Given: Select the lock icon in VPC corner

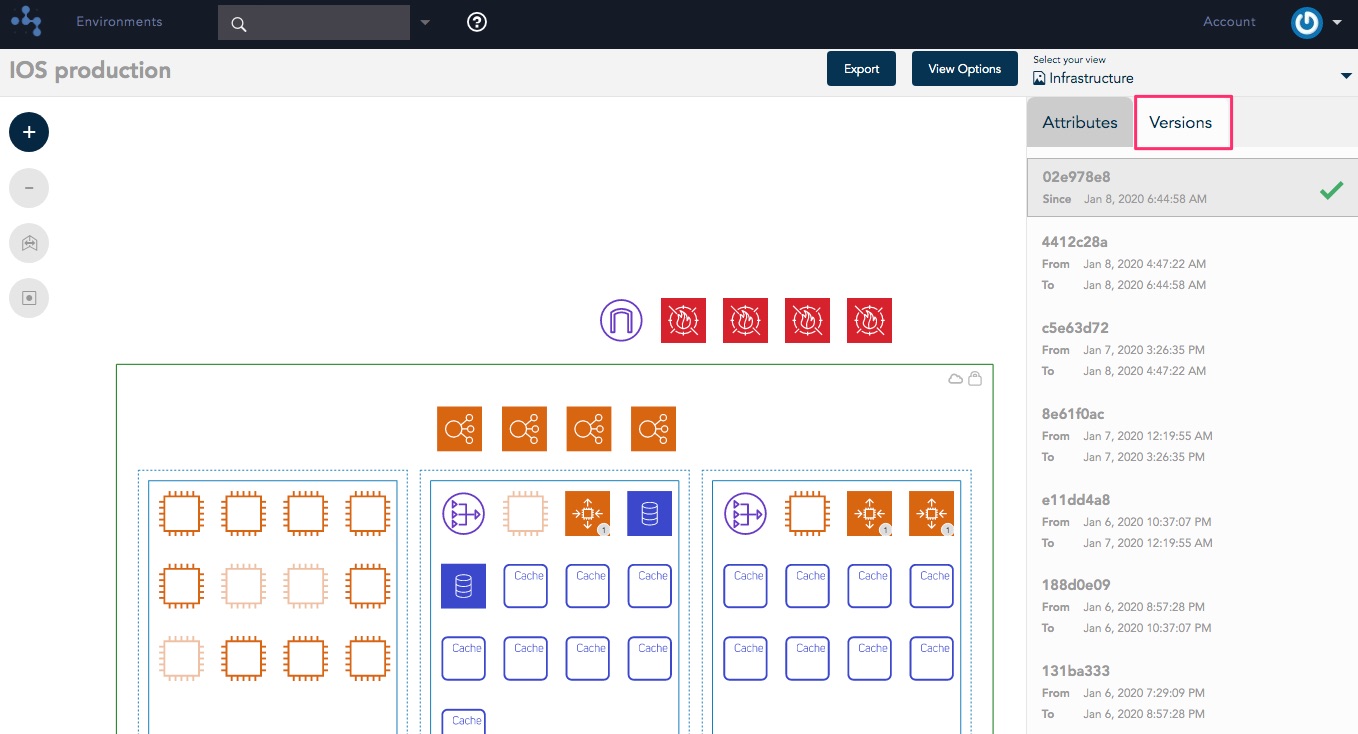Looking at the screenshot, I should click(x=975, y=379).
